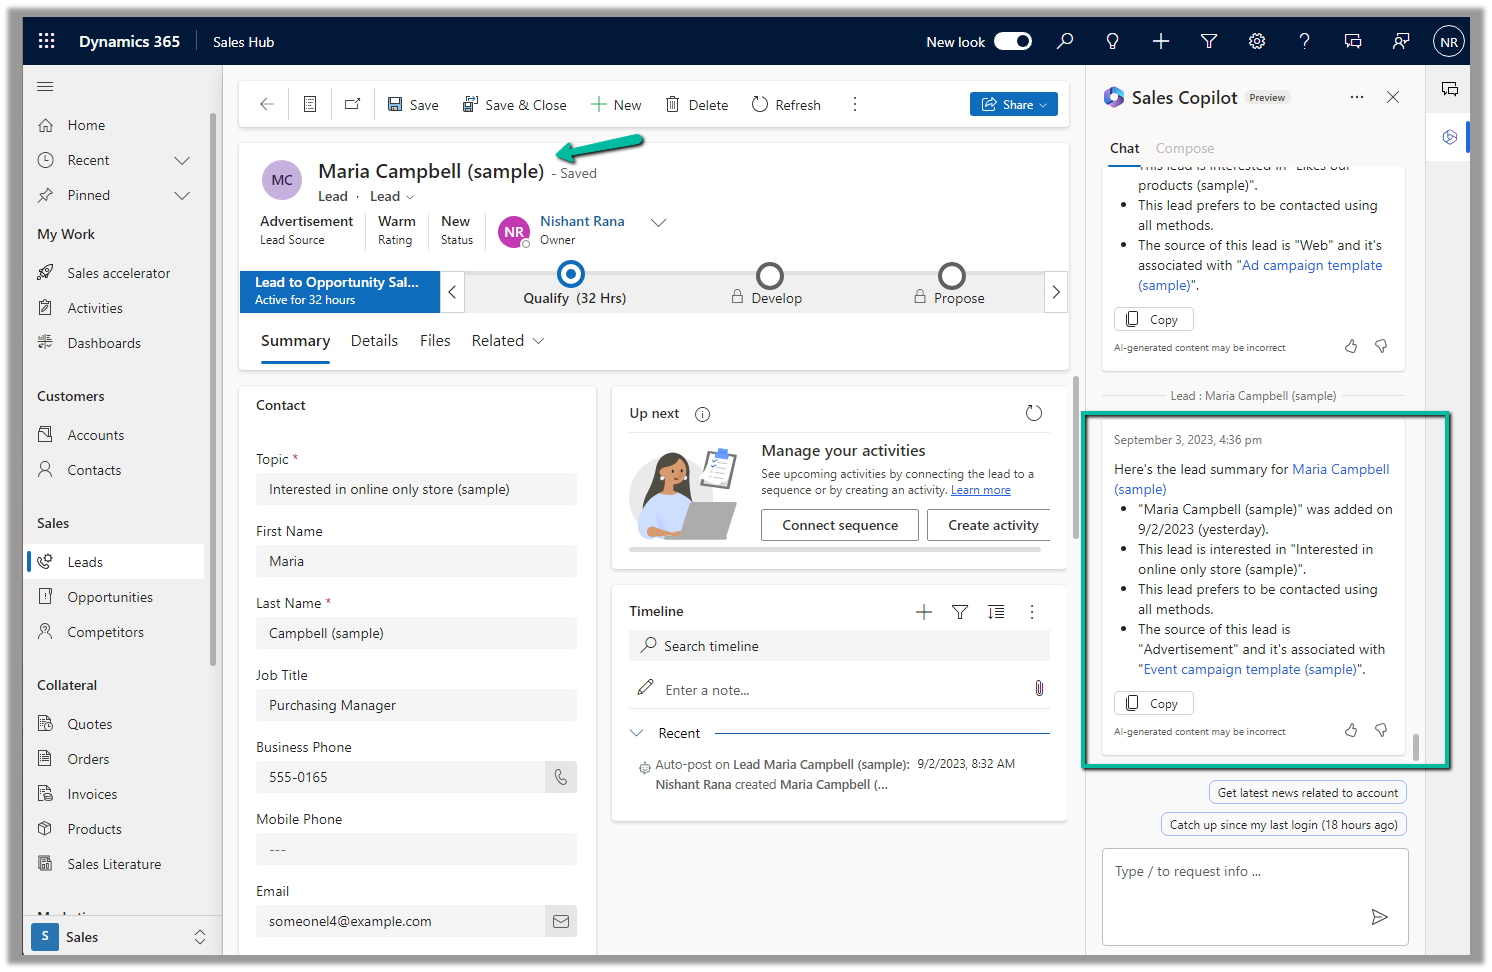Image resolution: width=1492 pixels, height=972 pixels.
Task: Select the Develop stage circle
Action: tap(769, 275)
